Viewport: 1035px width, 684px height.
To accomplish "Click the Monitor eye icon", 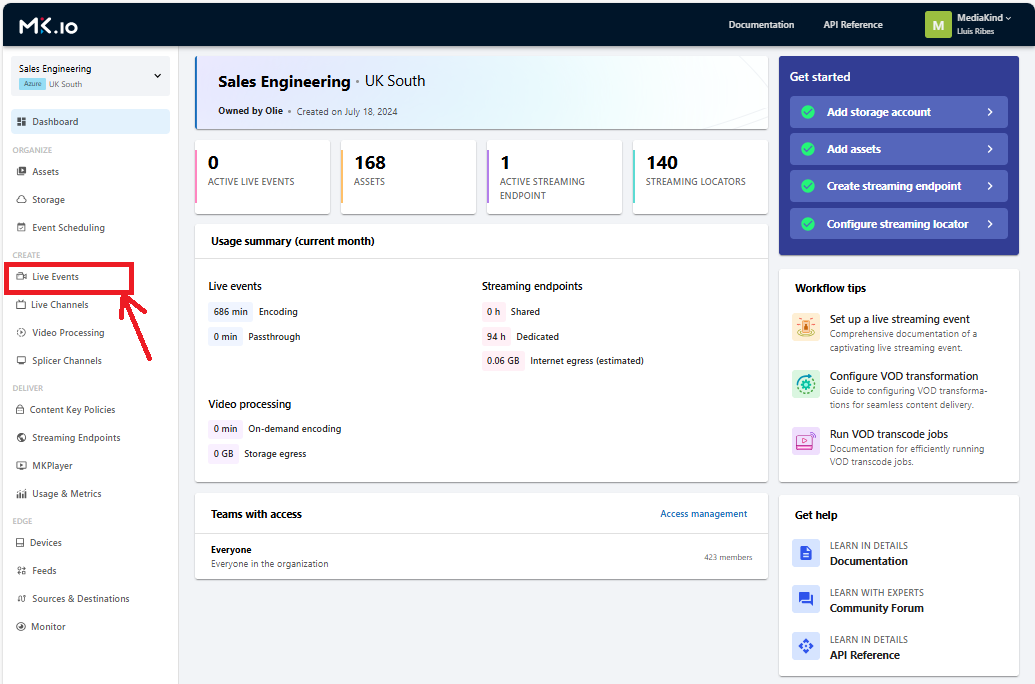I will [x=21, y=627].
